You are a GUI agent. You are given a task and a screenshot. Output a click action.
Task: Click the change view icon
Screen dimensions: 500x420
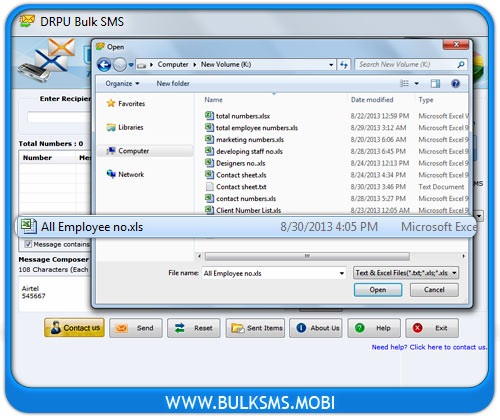pos(404,83)
